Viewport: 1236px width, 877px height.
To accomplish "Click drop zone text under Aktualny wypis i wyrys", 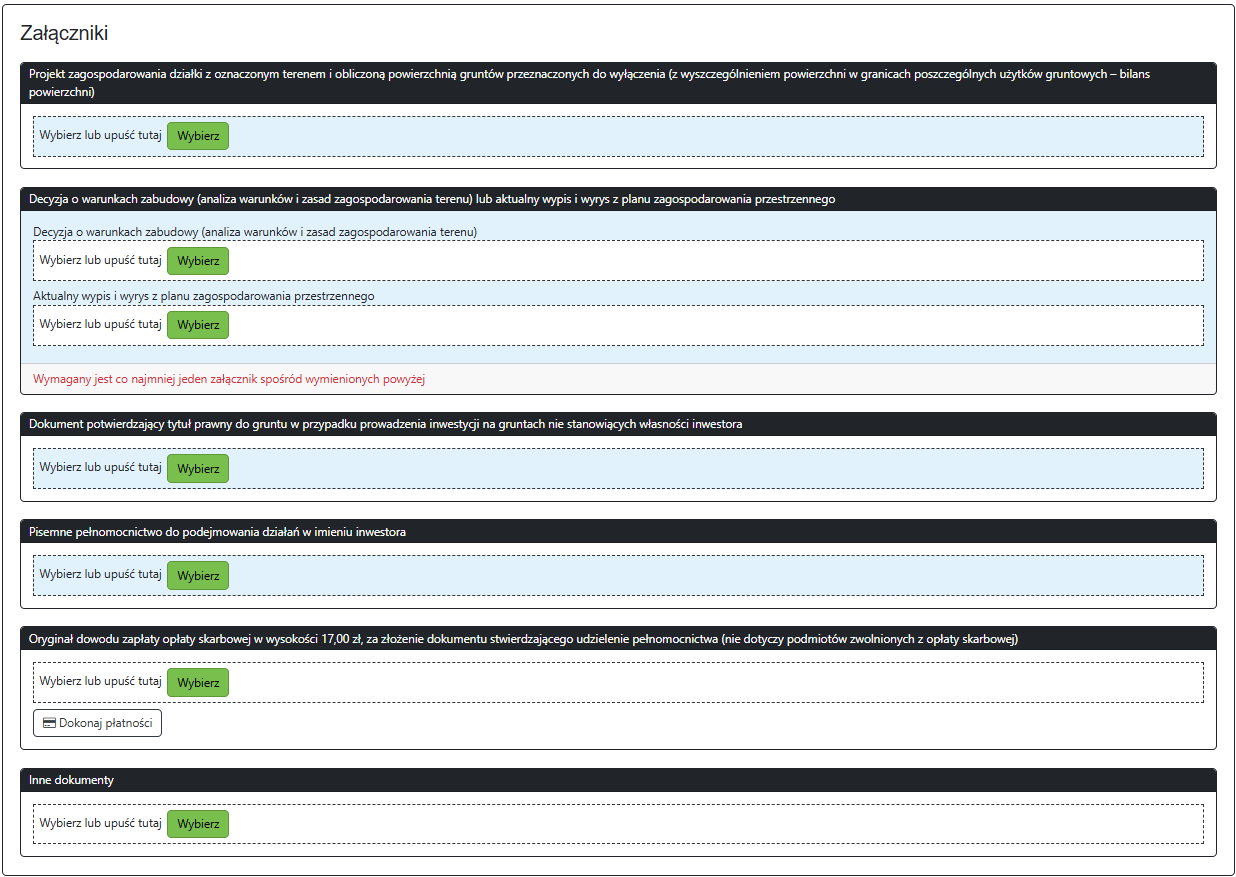I will pyautogui.click(x=100, y=324).
